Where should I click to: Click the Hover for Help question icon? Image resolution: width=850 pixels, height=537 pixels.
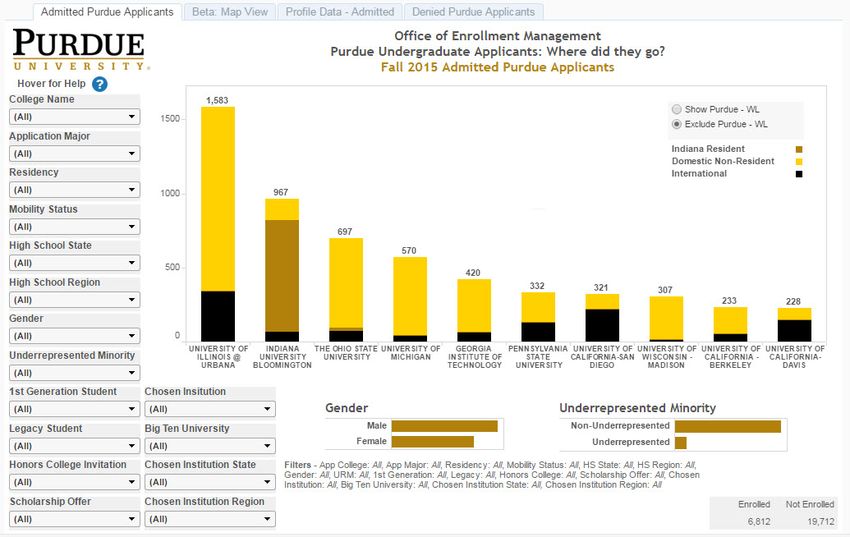tap(100, 84)
